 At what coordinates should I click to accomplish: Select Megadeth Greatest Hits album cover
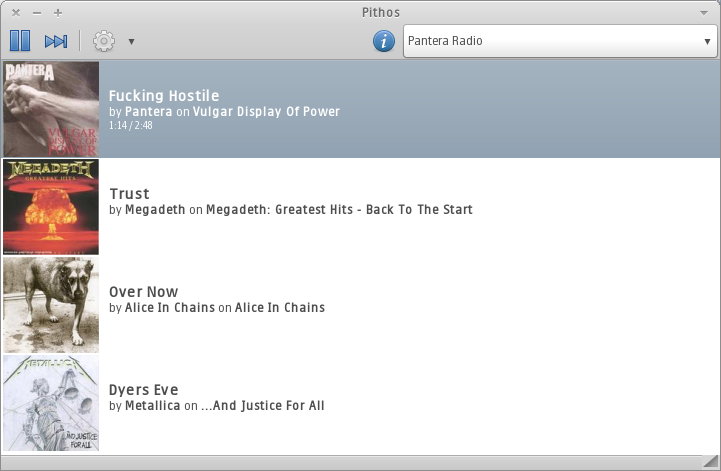point(51,207)
